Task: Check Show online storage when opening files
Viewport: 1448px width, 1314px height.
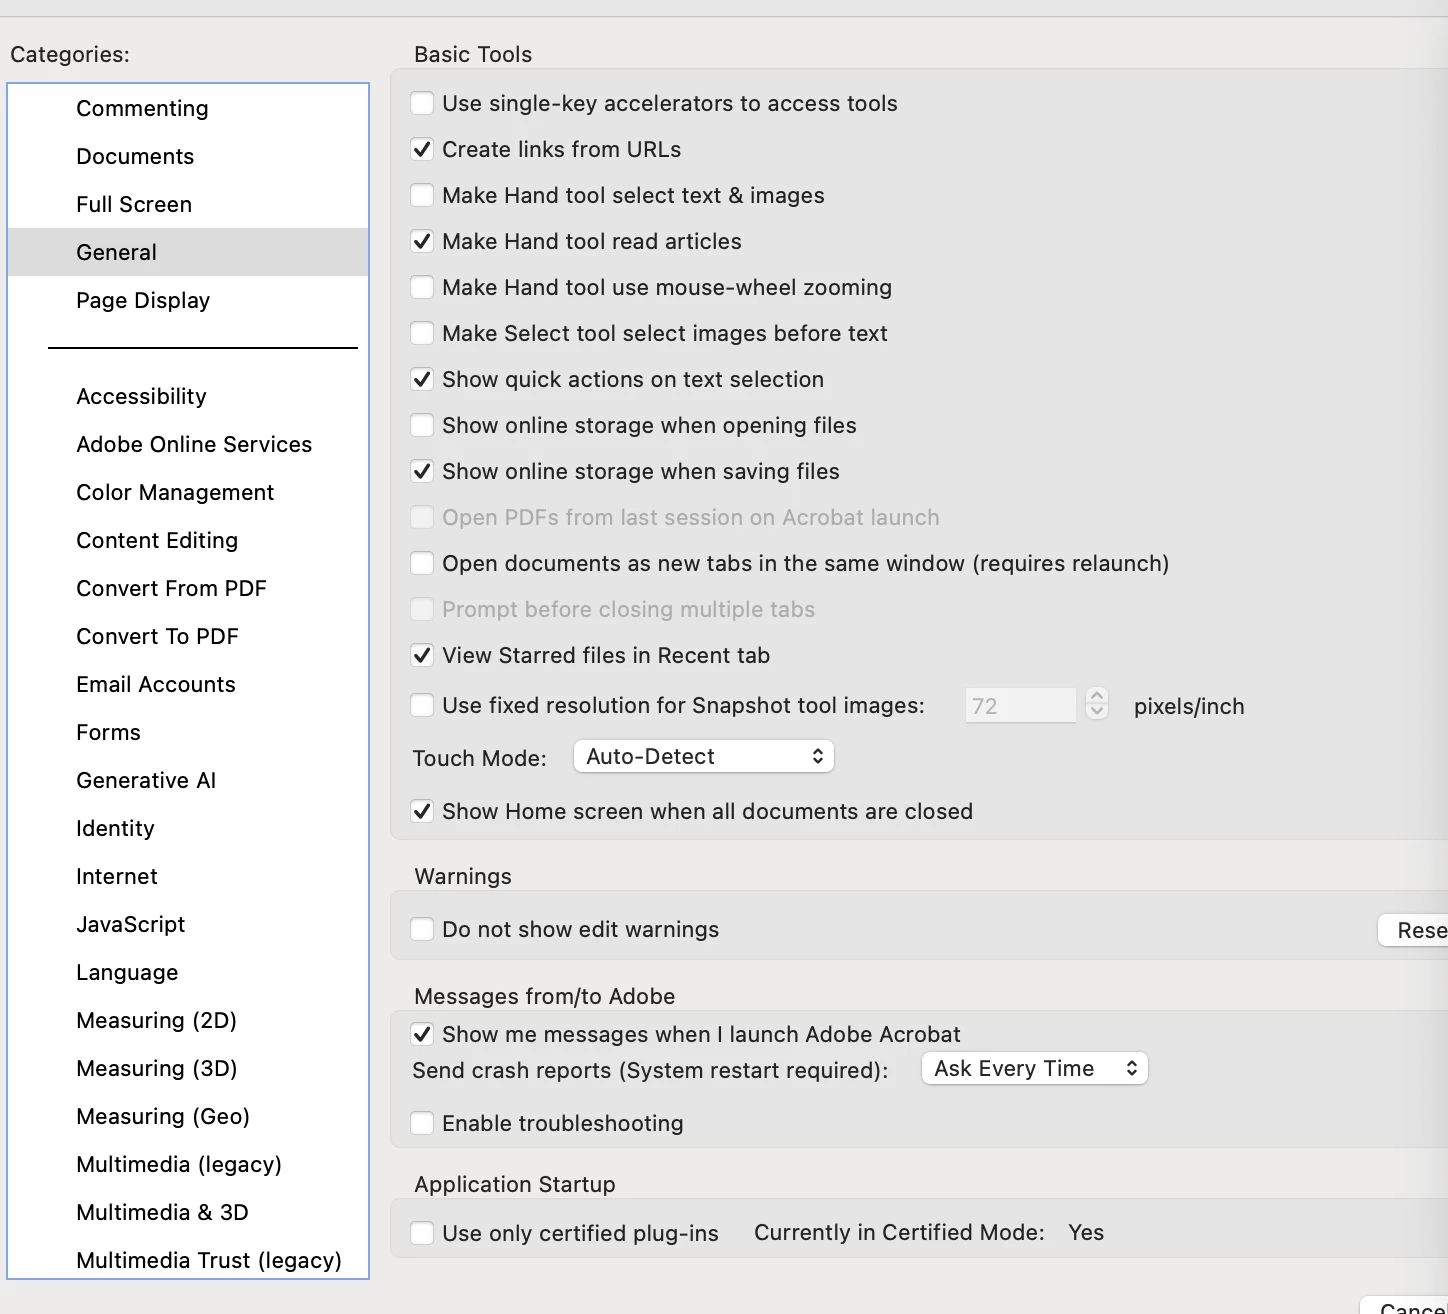Action: [x=422, y=425]
